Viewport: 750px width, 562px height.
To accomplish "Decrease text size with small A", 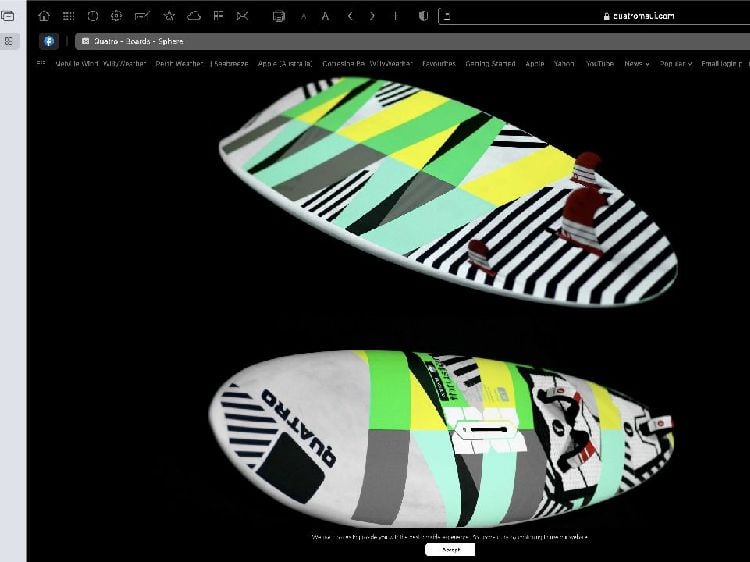I will [x=303, y=17].
